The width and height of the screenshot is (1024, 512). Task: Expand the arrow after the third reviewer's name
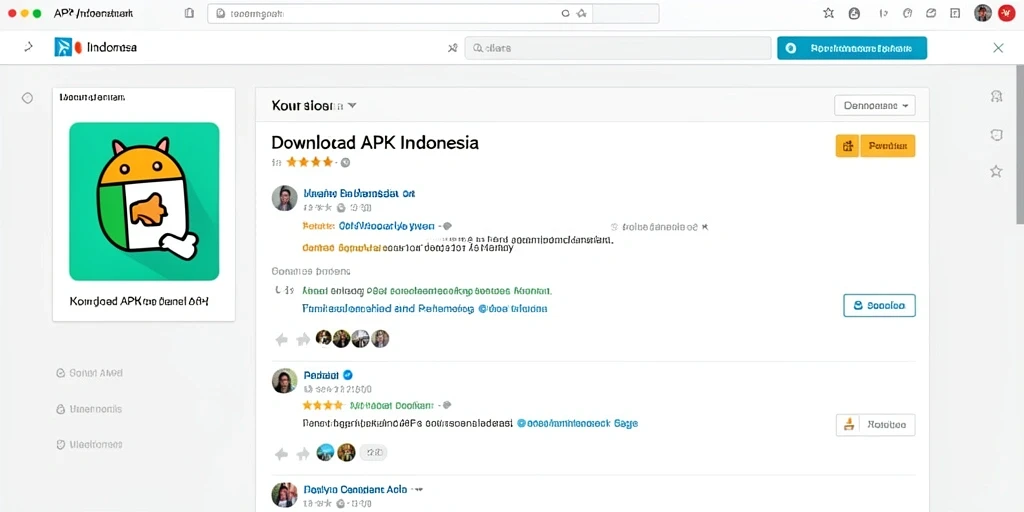click(418, 489)
